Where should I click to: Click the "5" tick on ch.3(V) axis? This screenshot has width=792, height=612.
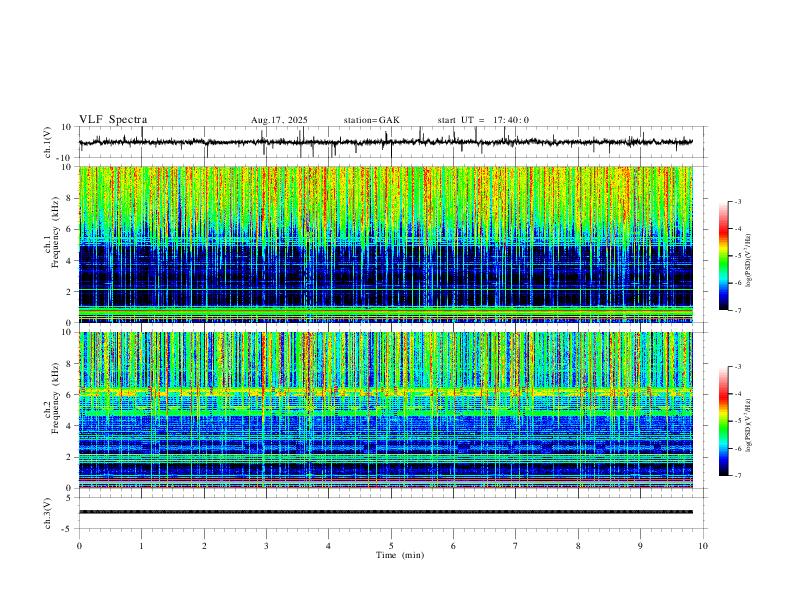[70, 498]
